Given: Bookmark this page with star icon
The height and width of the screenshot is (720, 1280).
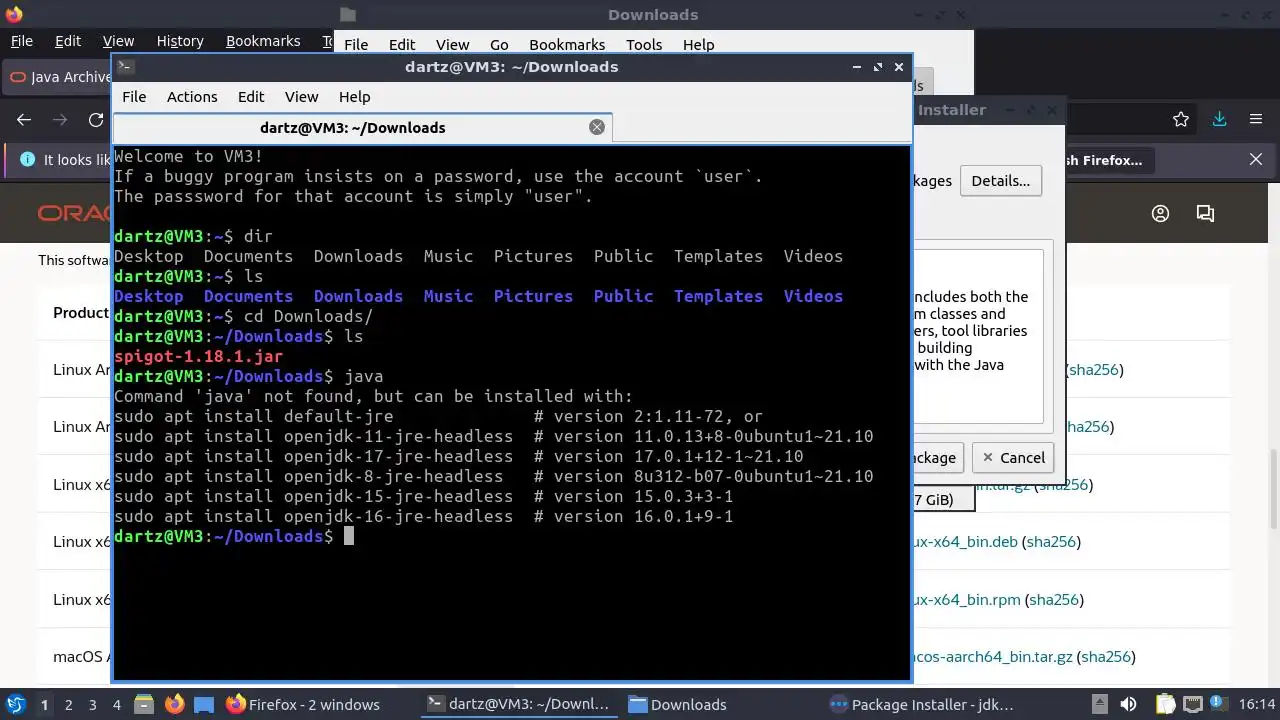Looking at the screenshot, I should click(x=1181, y=120).
